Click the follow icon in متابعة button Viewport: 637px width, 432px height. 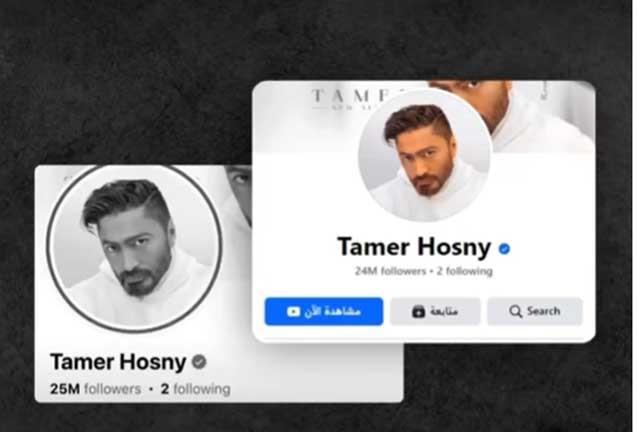[x=418, y=311]
